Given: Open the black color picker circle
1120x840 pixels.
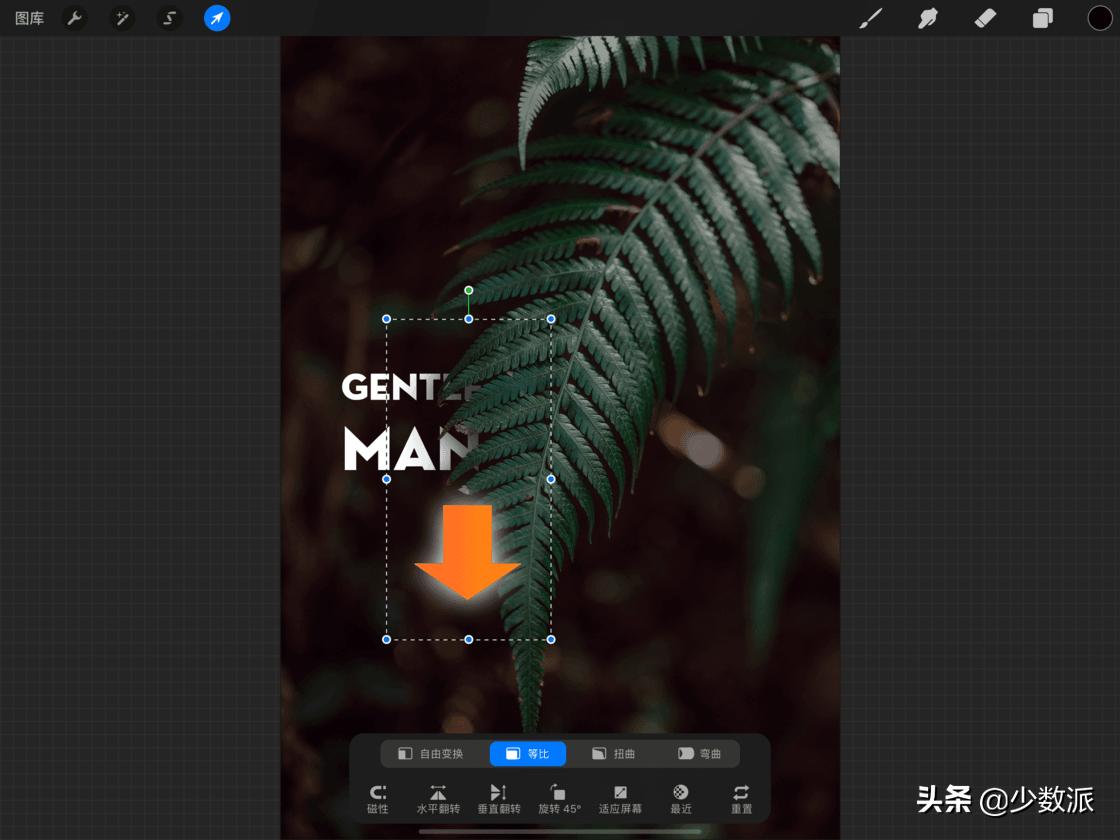Looking at the screenshot, I should tap(1100, 18).
